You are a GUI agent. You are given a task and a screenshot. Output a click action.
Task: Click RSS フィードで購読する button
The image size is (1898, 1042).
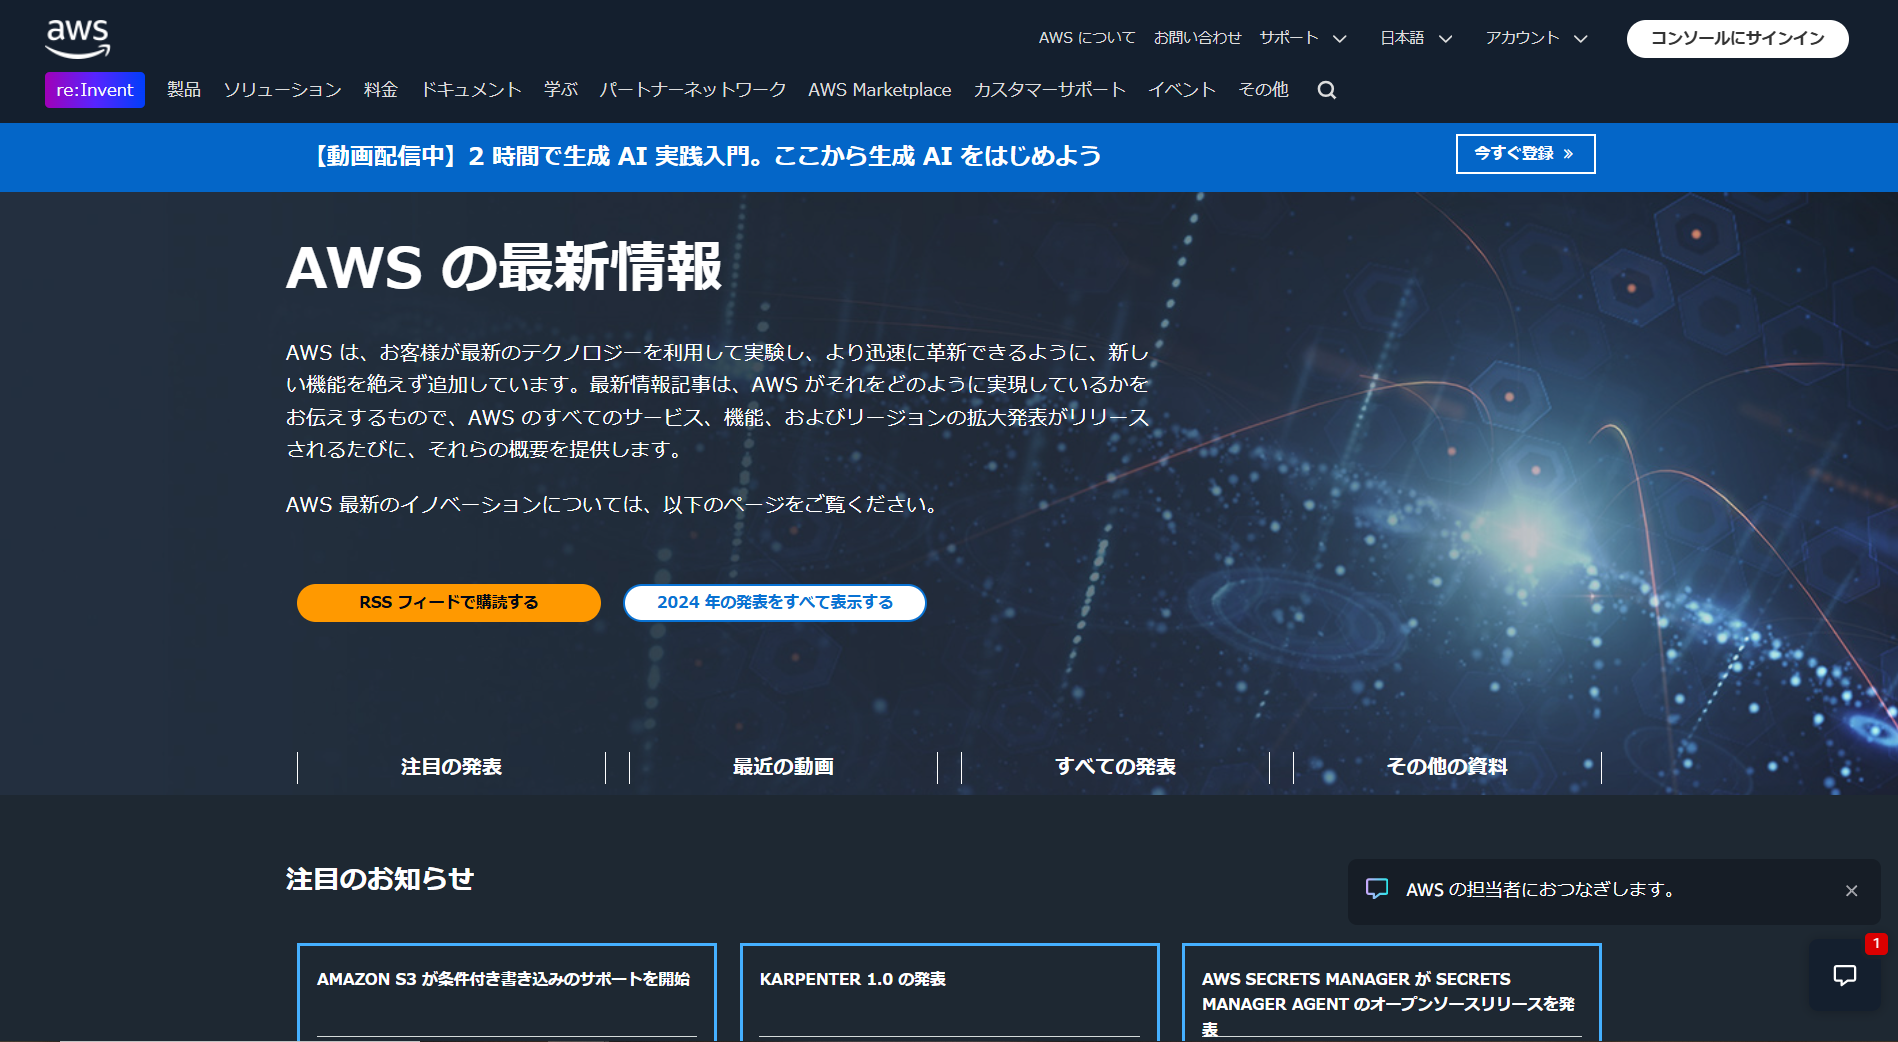click(449, 603)
